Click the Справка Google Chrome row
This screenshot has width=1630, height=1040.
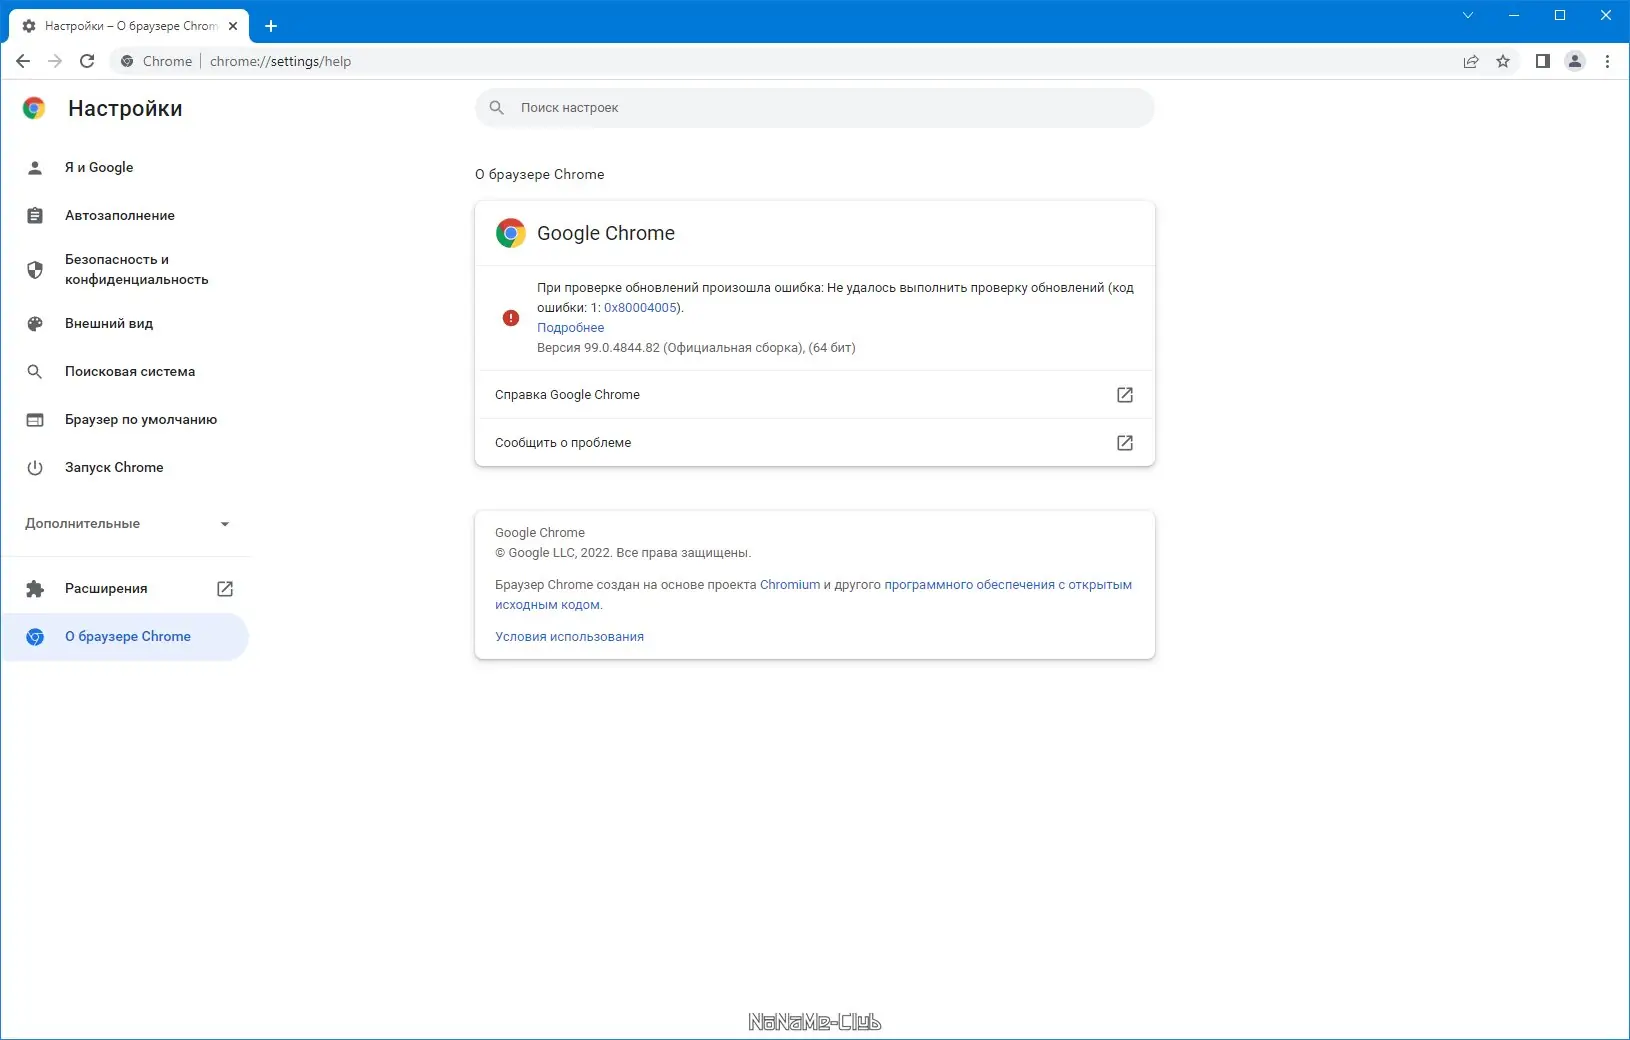coord(815,395)
